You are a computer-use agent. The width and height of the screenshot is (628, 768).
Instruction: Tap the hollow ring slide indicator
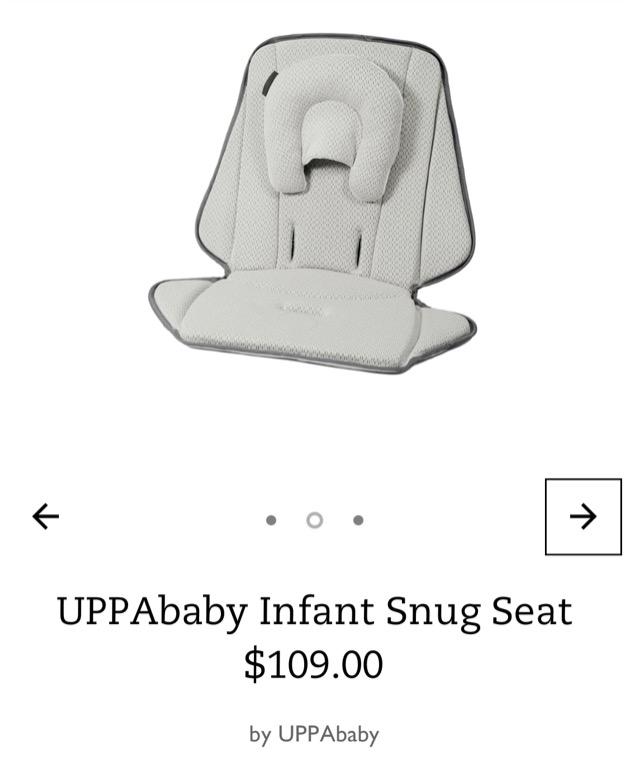pyautogui.click(x=314, y=520)
